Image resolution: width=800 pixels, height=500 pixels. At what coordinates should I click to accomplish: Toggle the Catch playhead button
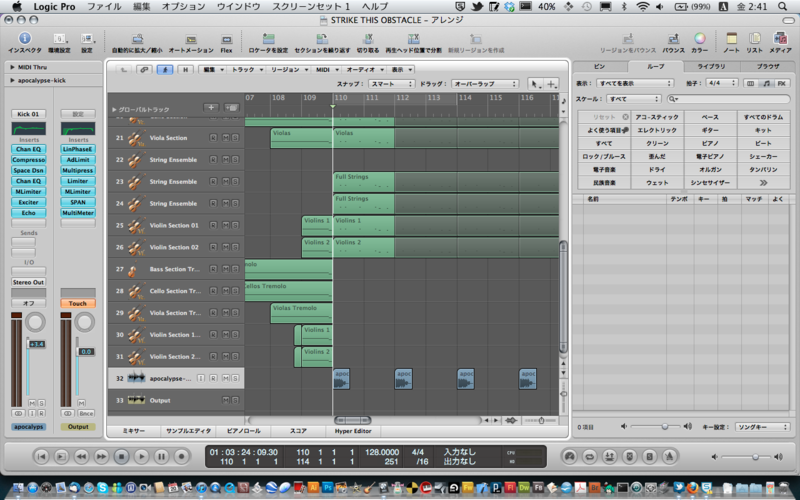pos(164,69)
